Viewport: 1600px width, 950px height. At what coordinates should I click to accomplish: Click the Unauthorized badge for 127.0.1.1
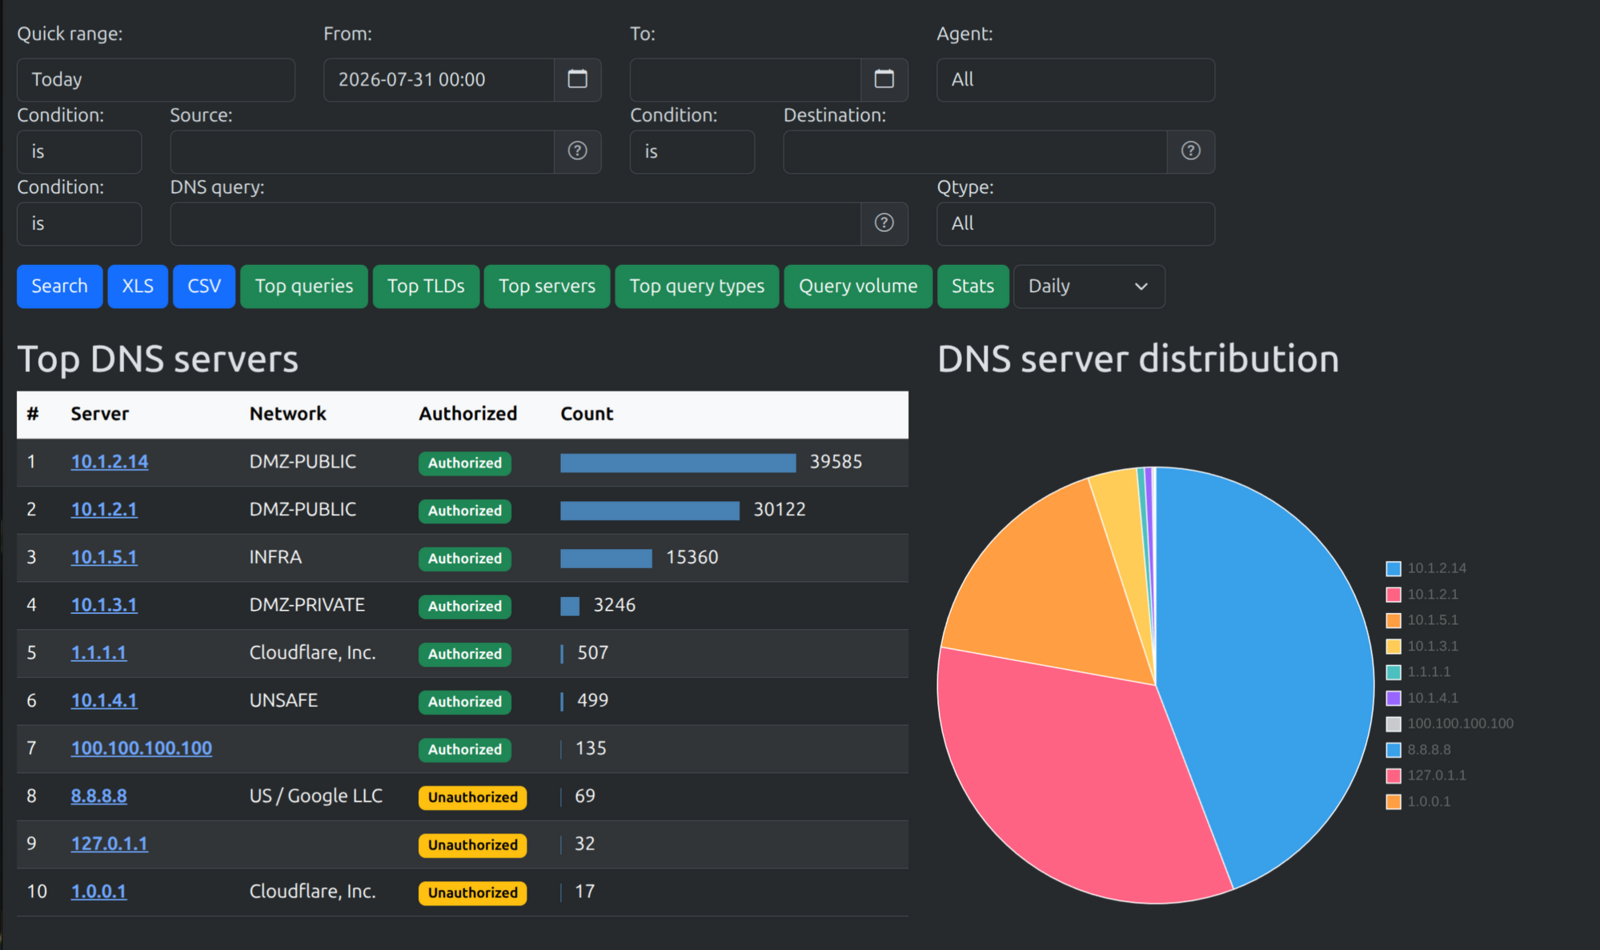pyautogui.click(x=473, y=845)
